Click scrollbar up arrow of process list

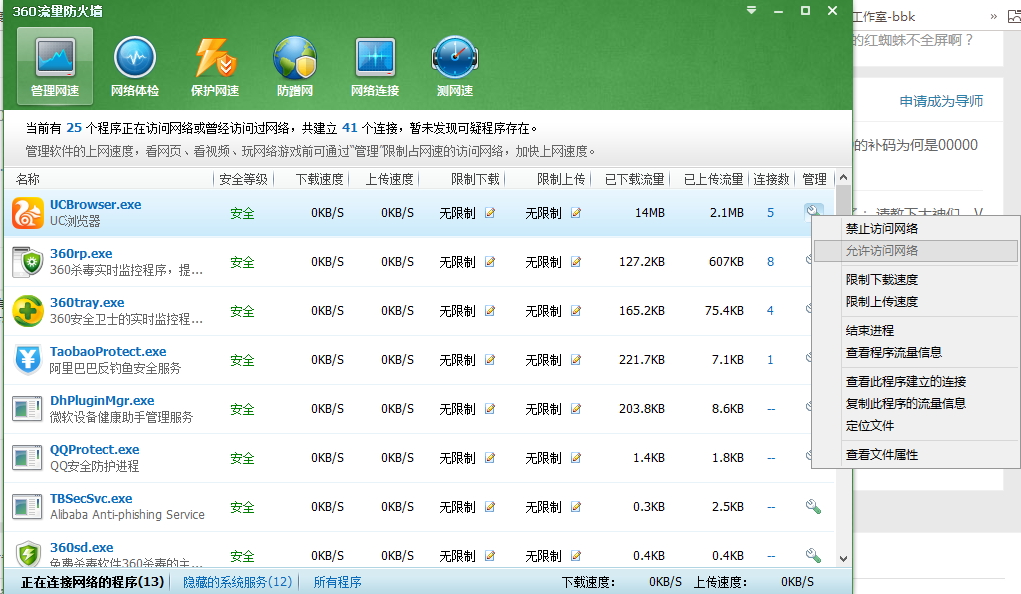[843, 177]
